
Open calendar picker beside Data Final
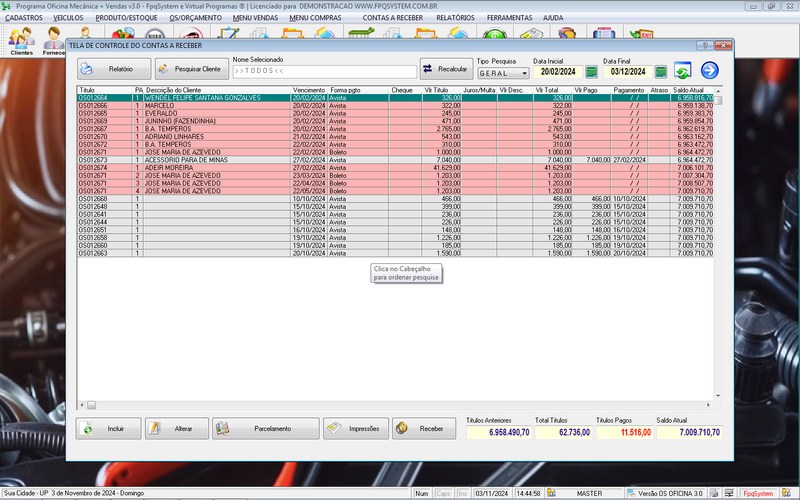(x=661, y=72)
